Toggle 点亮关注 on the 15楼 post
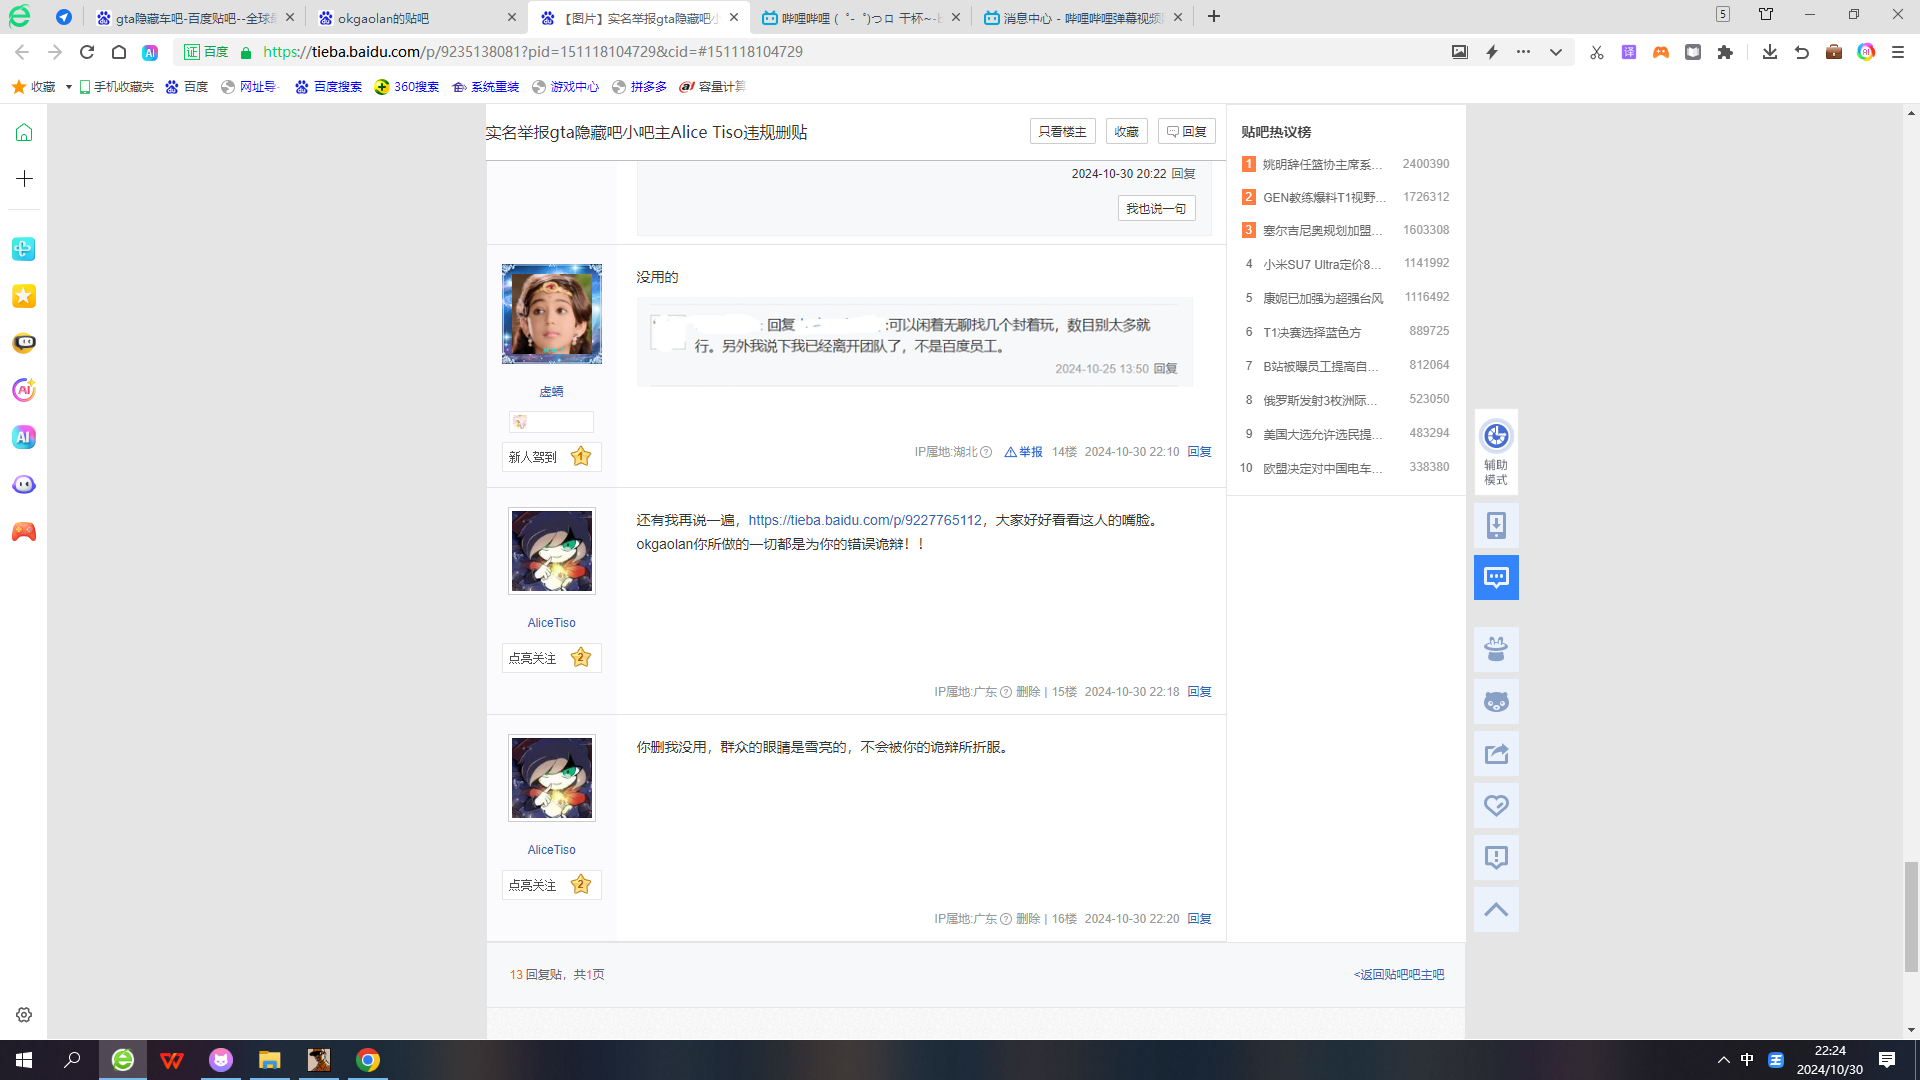1920x1080 pixels. (551, 658)
